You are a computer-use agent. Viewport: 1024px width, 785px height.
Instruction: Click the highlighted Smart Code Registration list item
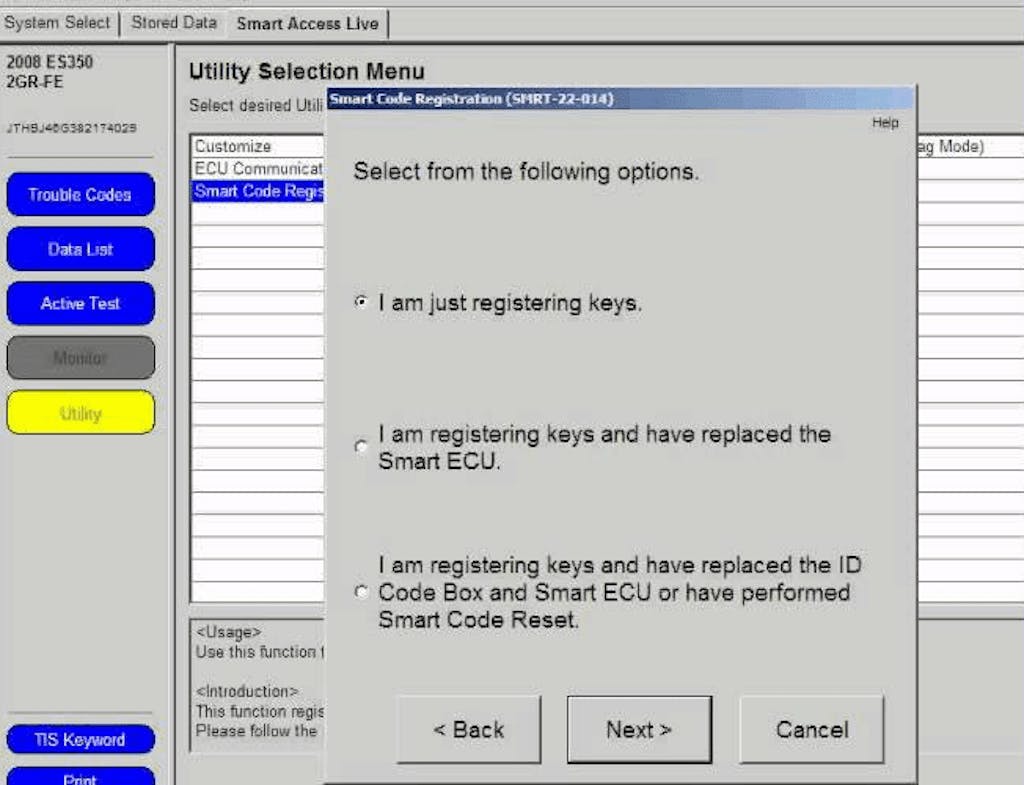click(258, 191)
